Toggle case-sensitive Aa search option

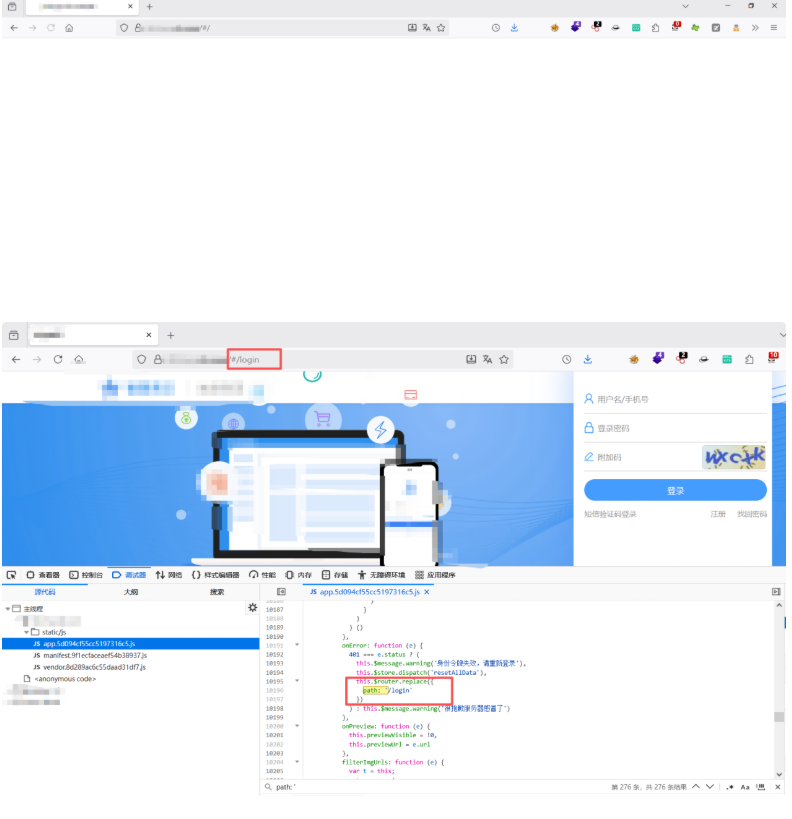coord(745,787)
